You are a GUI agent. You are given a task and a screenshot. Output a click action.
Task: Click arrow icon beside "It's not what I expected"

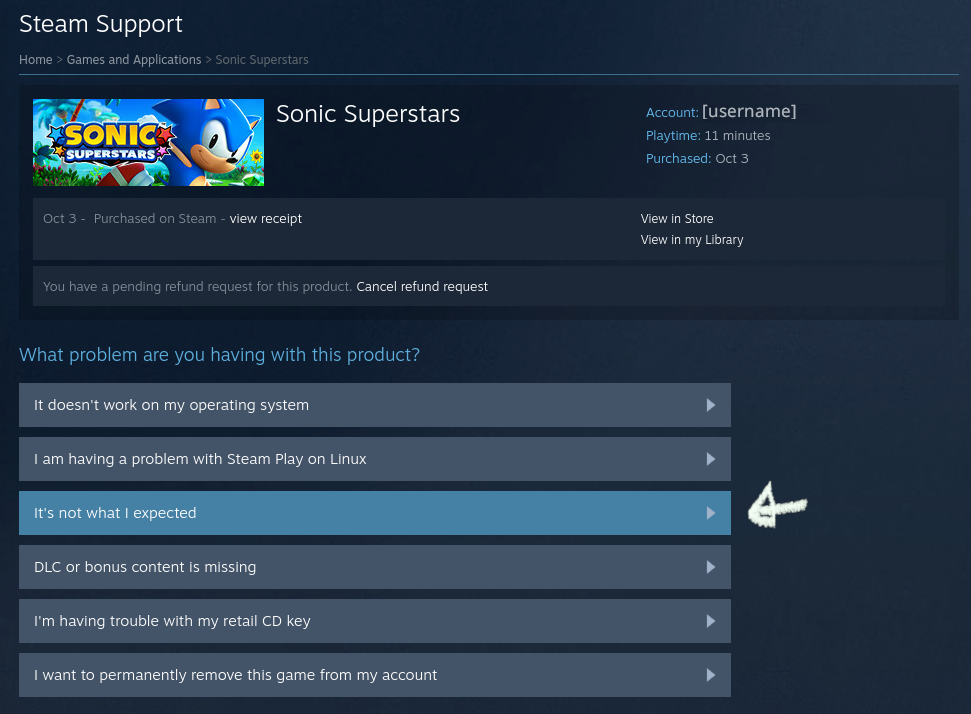click(710, 513)
